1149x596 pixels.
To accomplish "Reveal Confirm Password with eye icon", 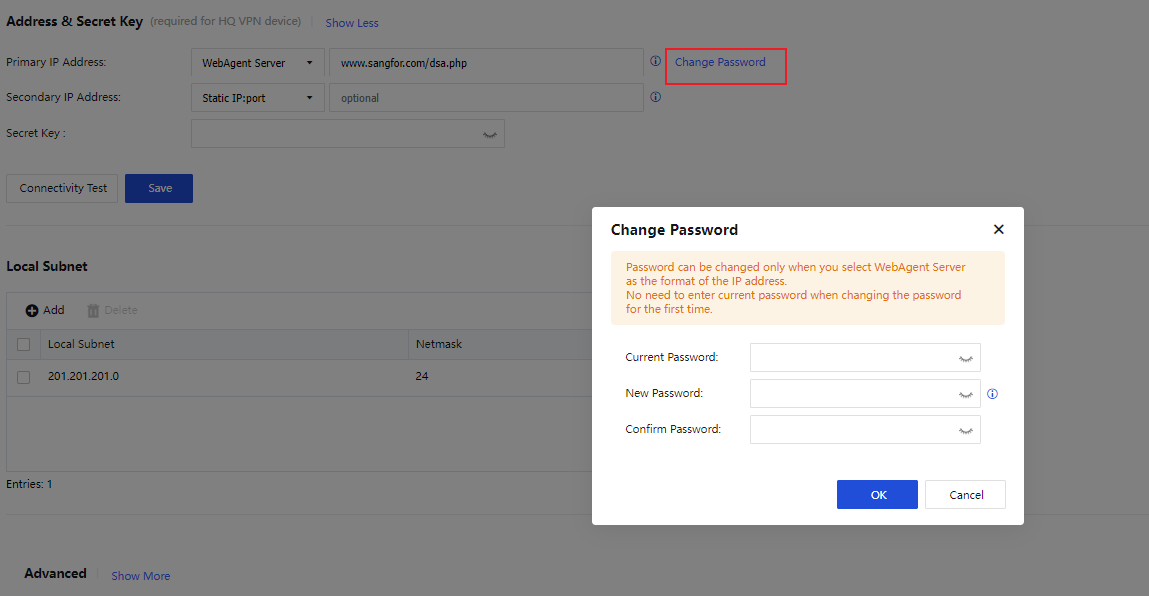I will (x=965, y=430).
